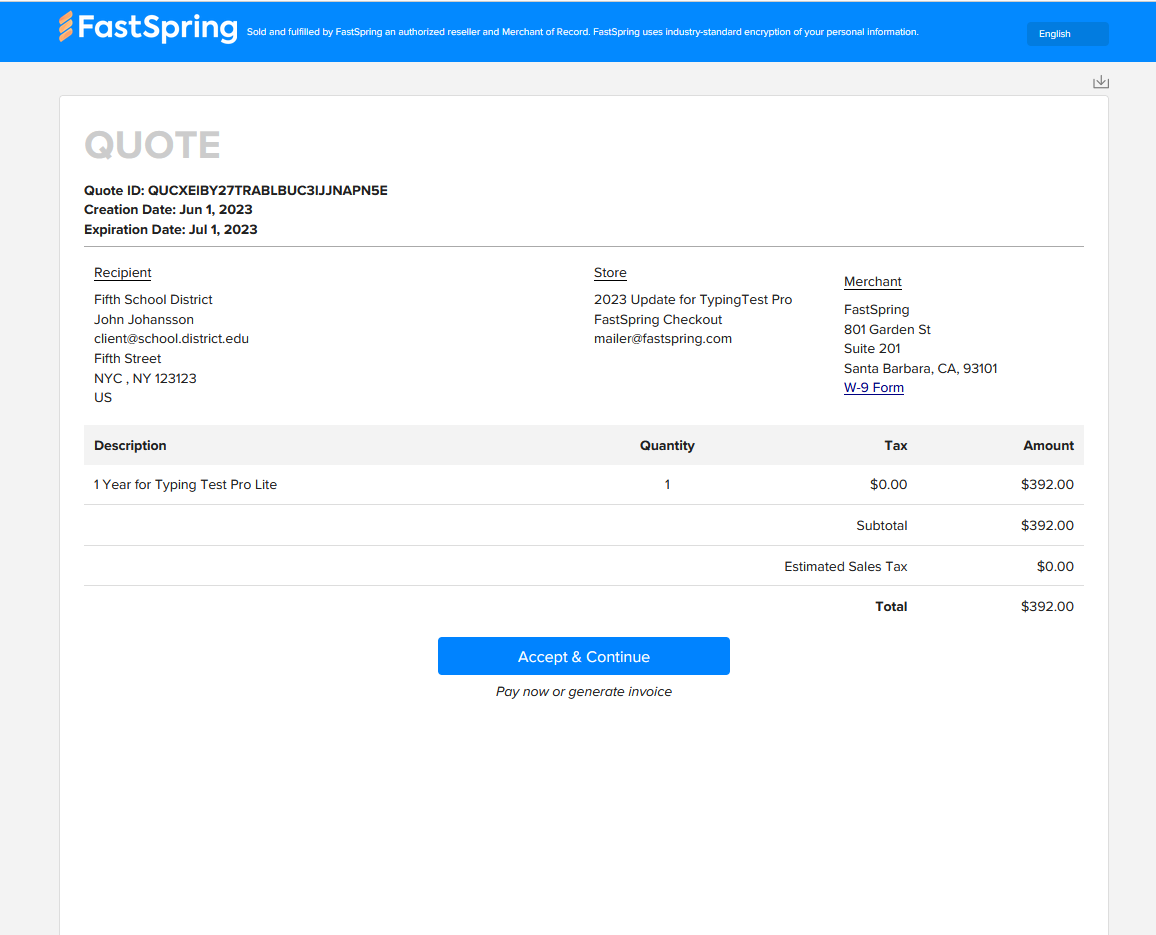Click the 'Pay now or generate invoice' text
This screenshot has height=935, width=1156.
[583, 692]
